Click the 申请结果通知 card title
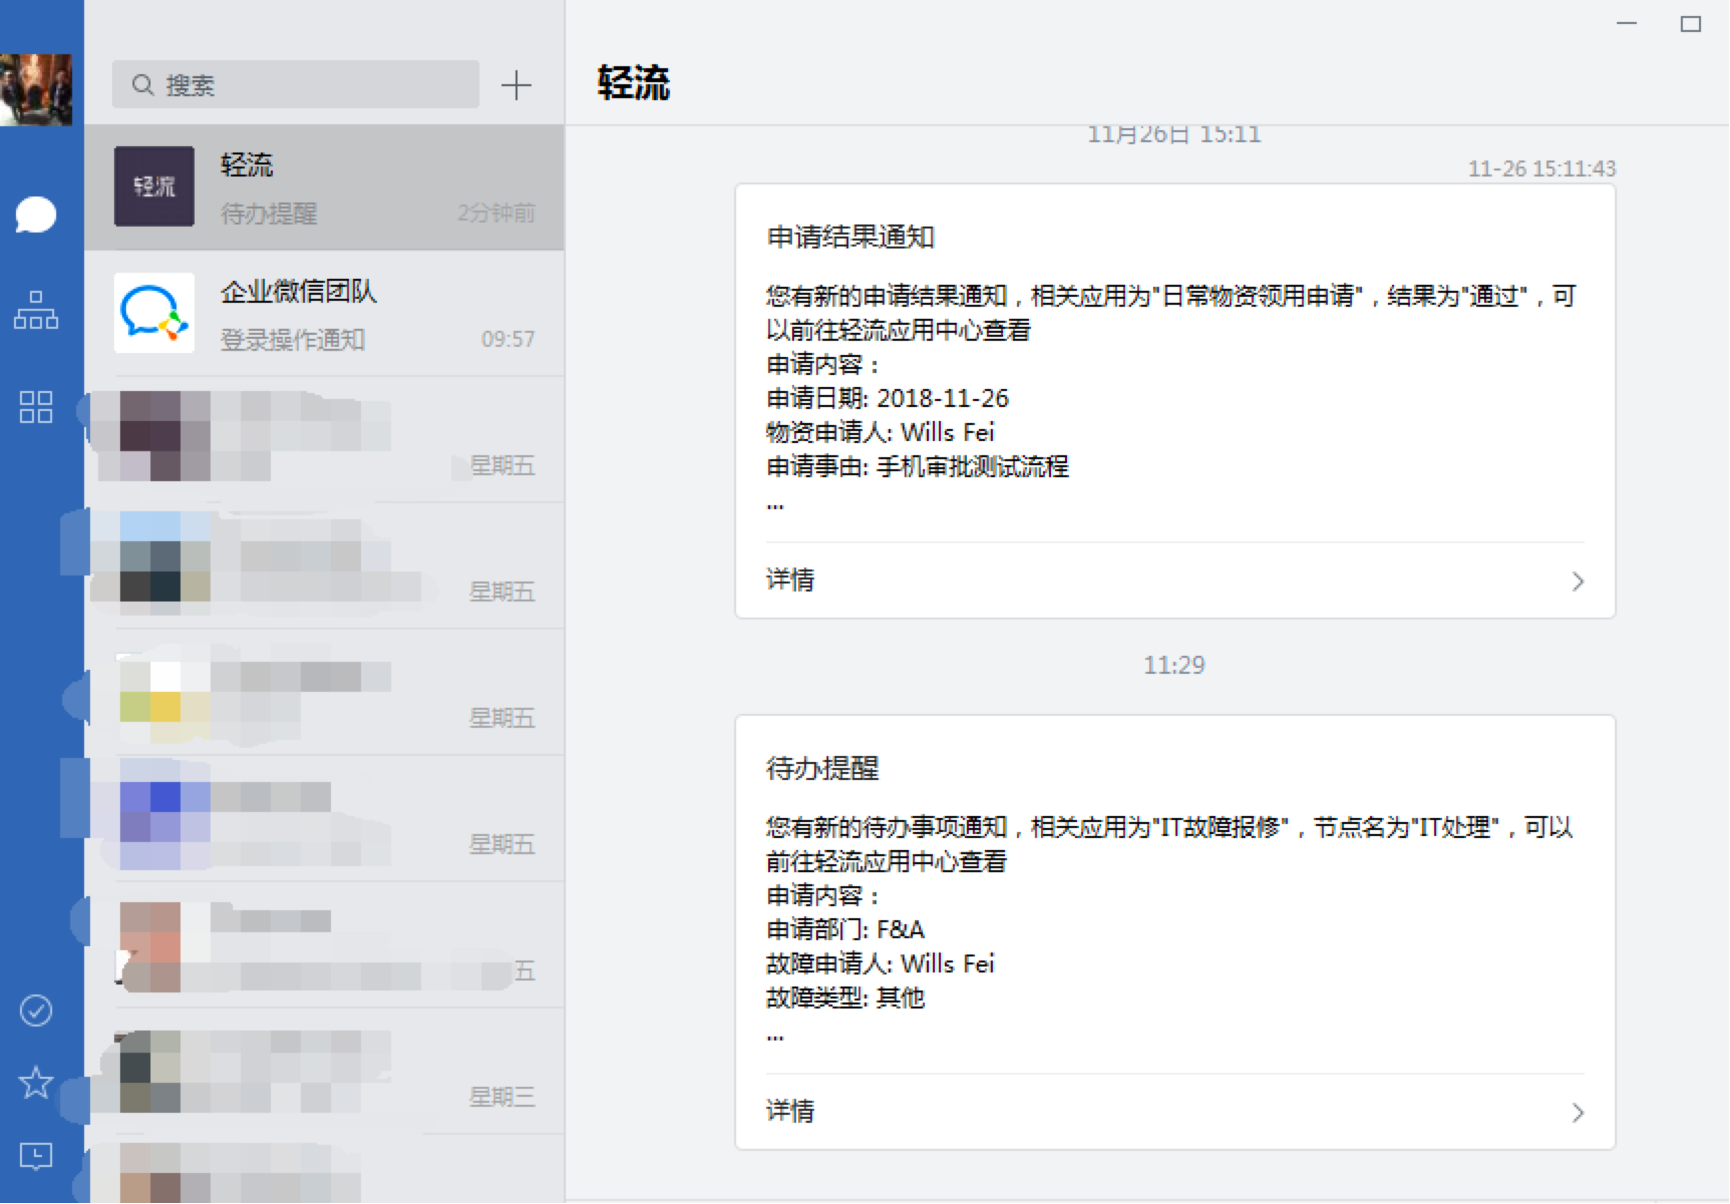Screen dimensions: 1730x1204 [x=850, y=237]
